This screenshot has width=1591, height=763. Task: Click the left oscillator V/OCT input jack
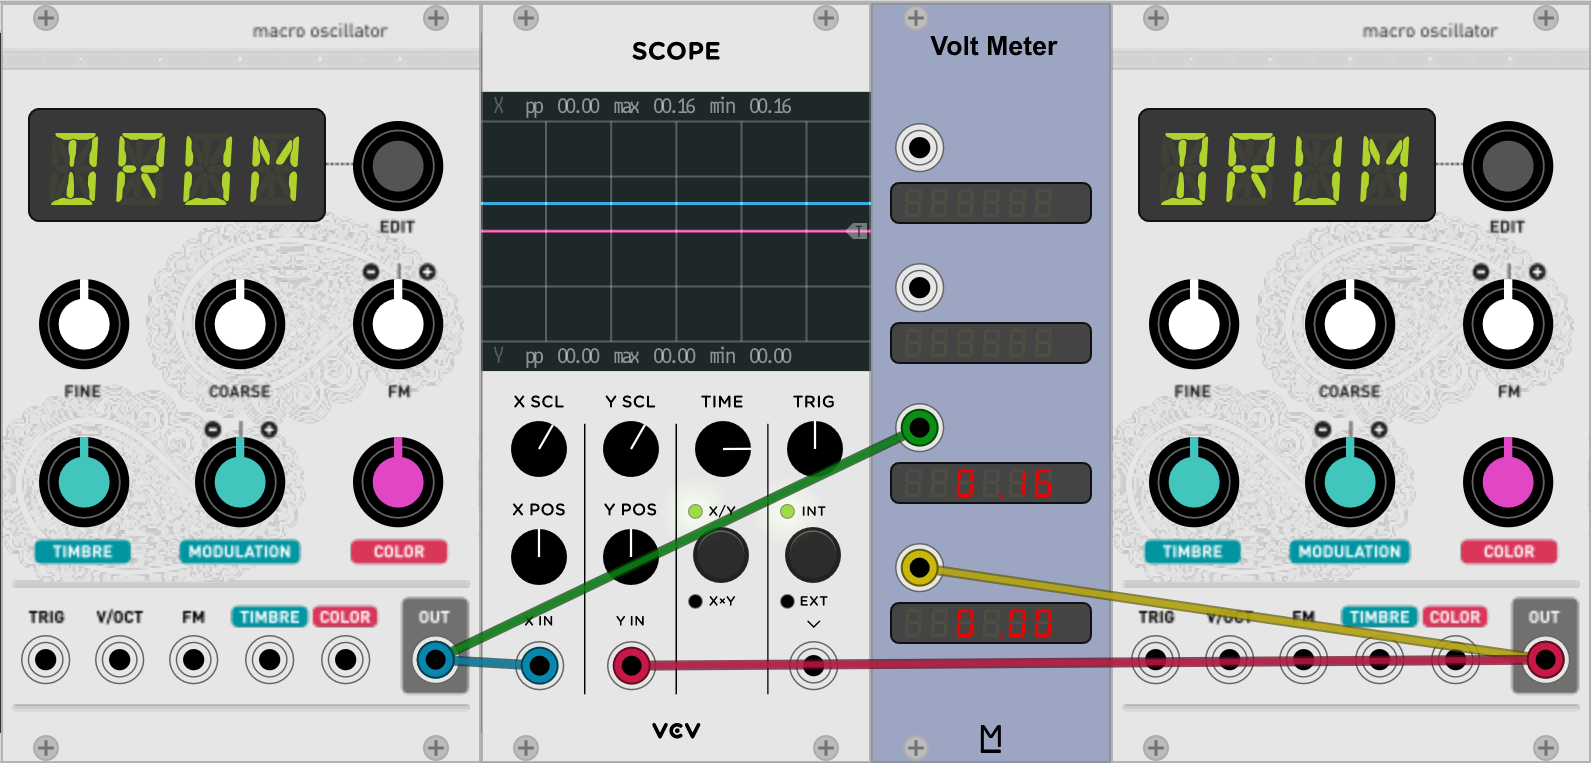[x=120, y=660]
